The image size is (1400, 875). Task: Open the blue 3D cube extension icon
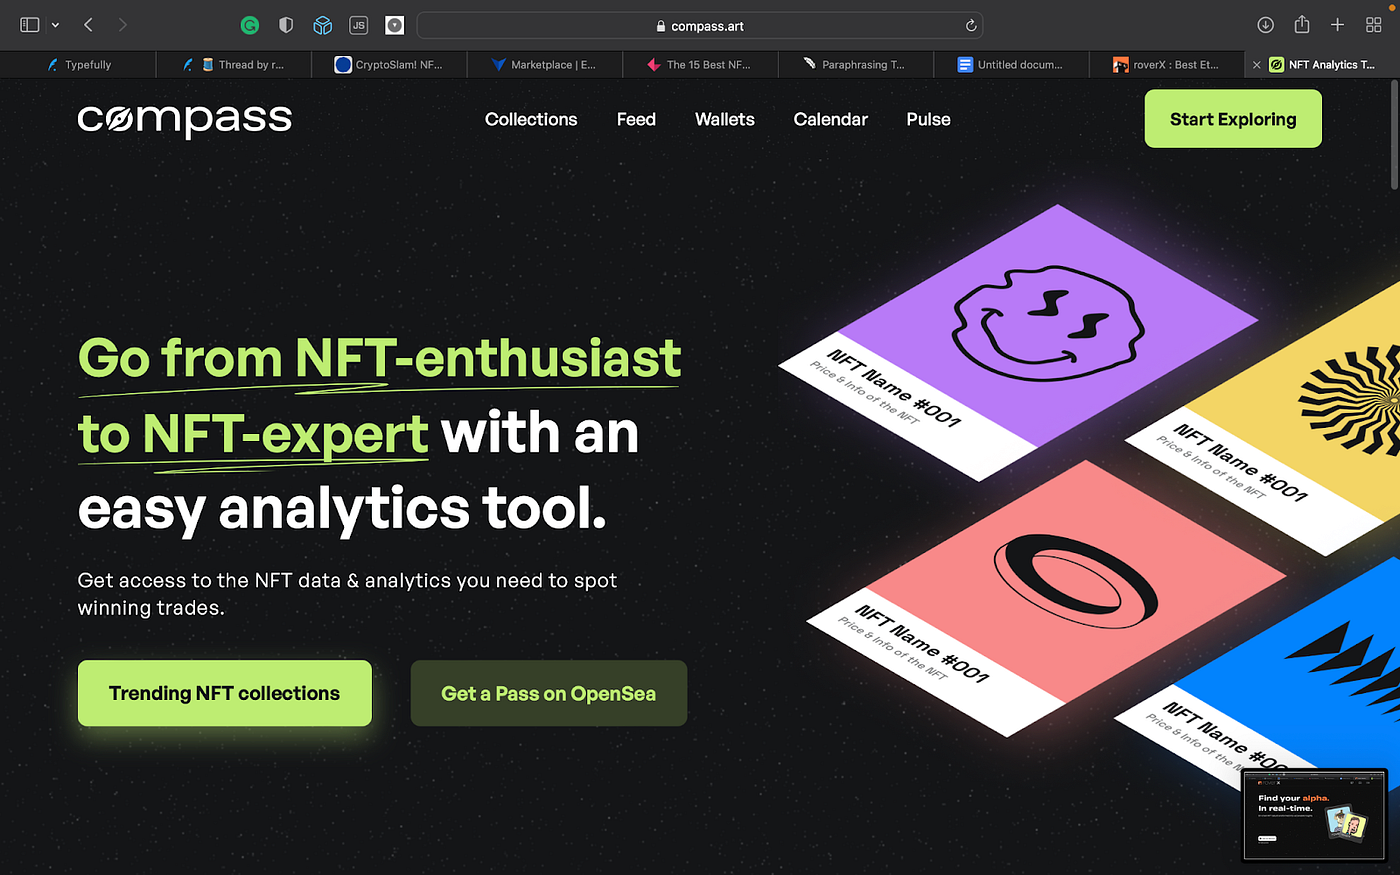tap(322, 25)
